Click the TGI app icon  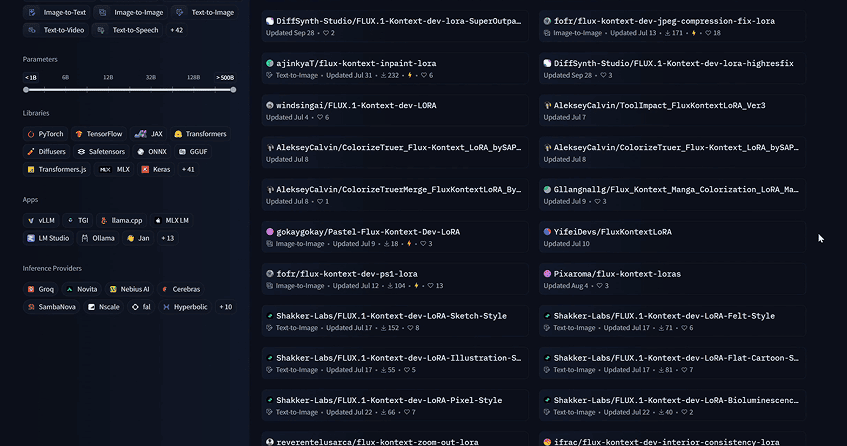pyautogui.click(x=70, y=220)
